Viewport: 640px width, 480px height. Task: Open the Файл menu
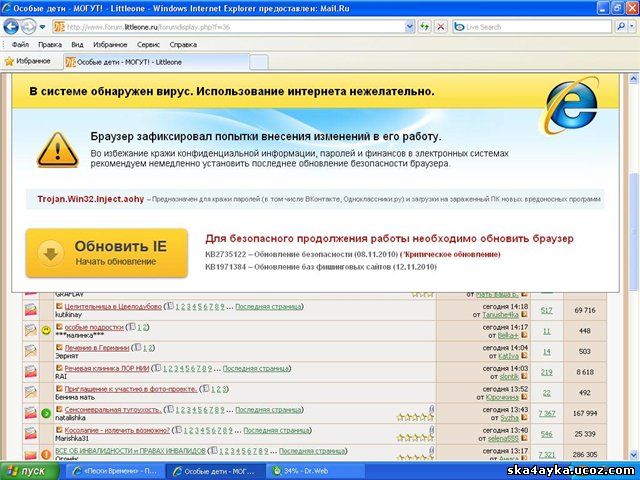coord(19,44)
